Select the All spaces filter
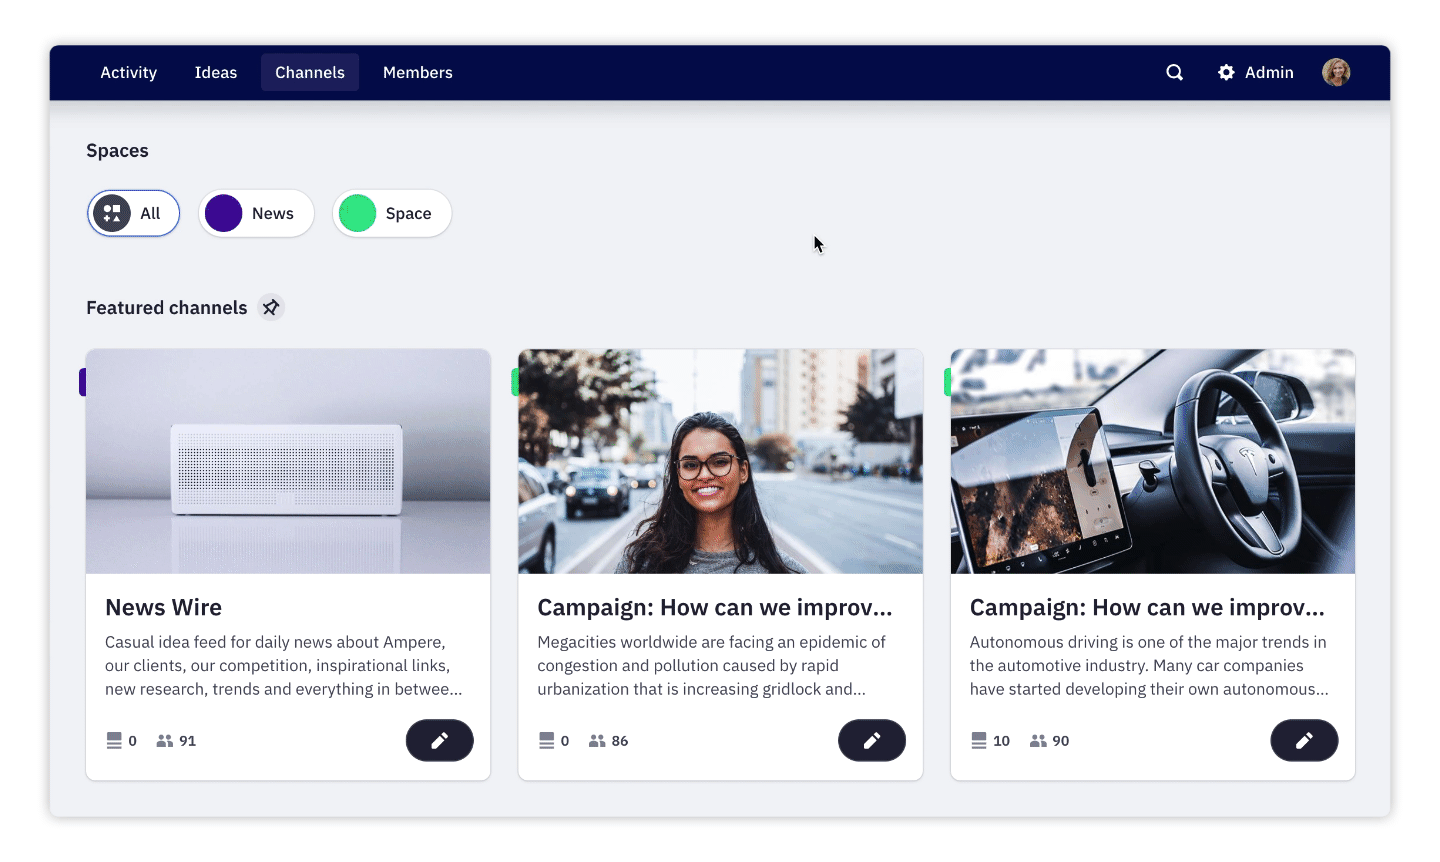This screenshot has height=862, width=1440. pos(134,213)
